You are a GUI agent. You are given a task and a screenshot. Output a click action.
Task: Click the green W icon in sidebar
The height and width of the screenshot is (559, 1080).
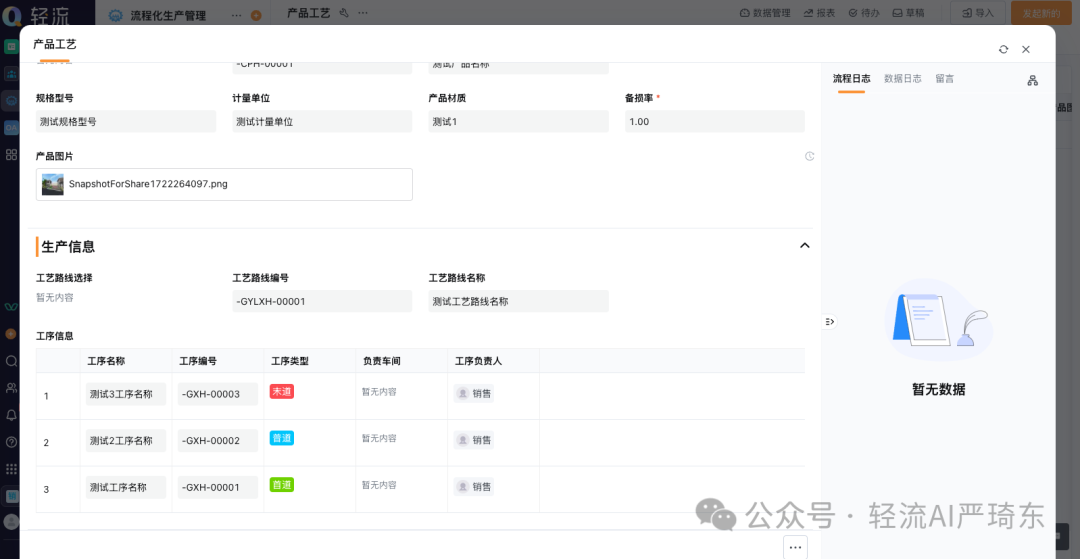[11, 306]
